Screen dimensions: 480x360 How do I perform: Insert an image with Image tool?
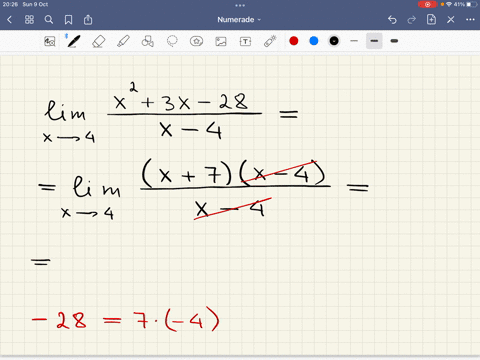click(221, 41)
